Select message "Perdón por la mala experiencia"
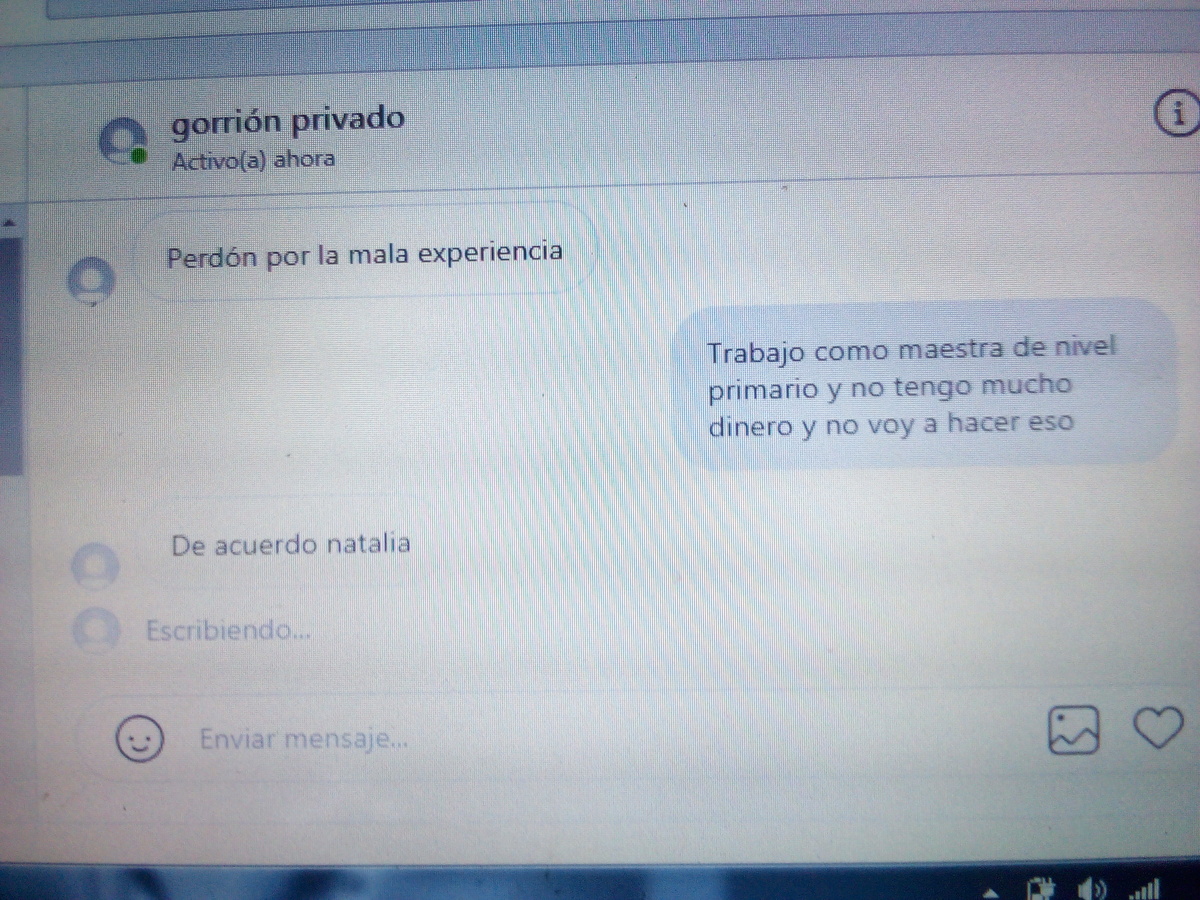Viewport: 1200px width, 900px height. (x=364, y=253)
